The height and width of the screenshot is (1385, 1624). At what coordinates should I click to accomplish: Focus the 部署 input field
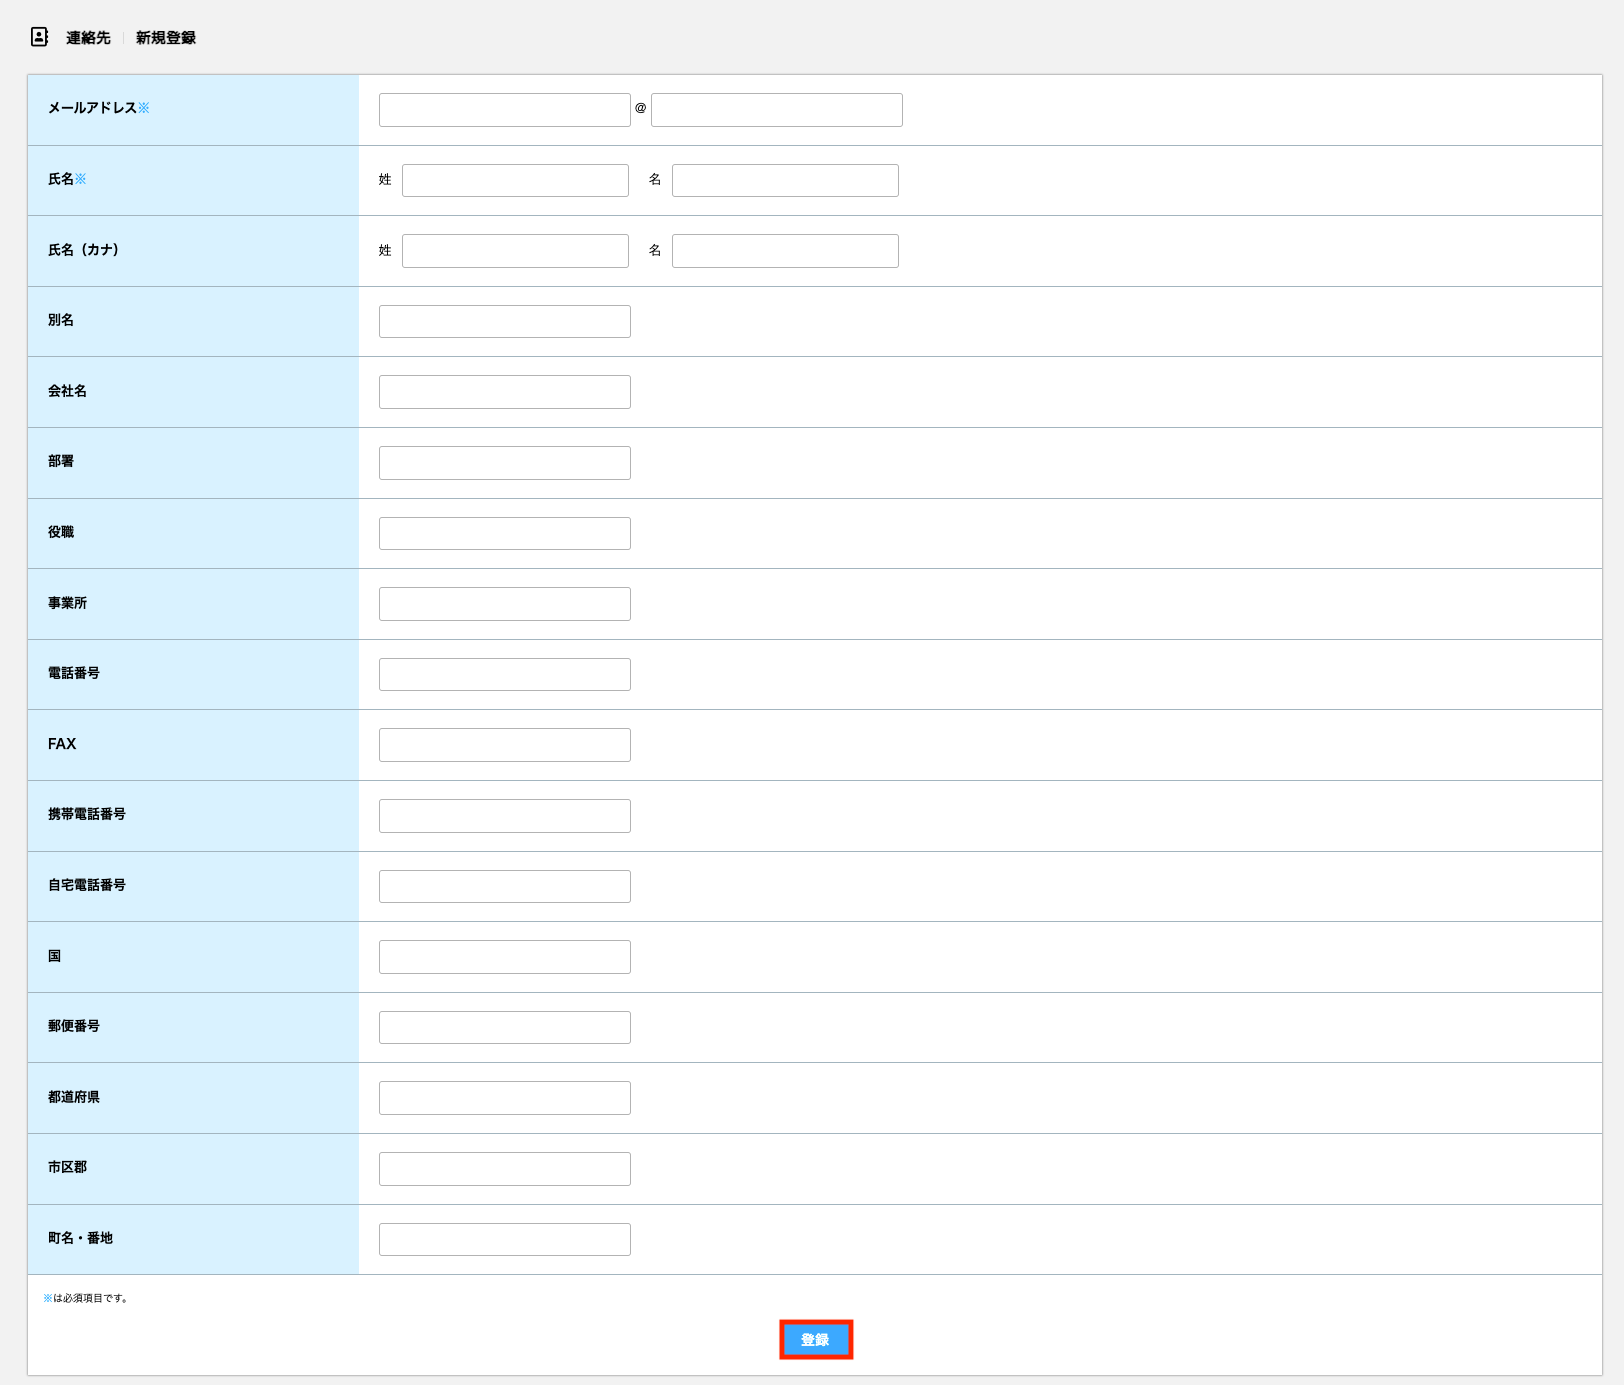(505, 463)
